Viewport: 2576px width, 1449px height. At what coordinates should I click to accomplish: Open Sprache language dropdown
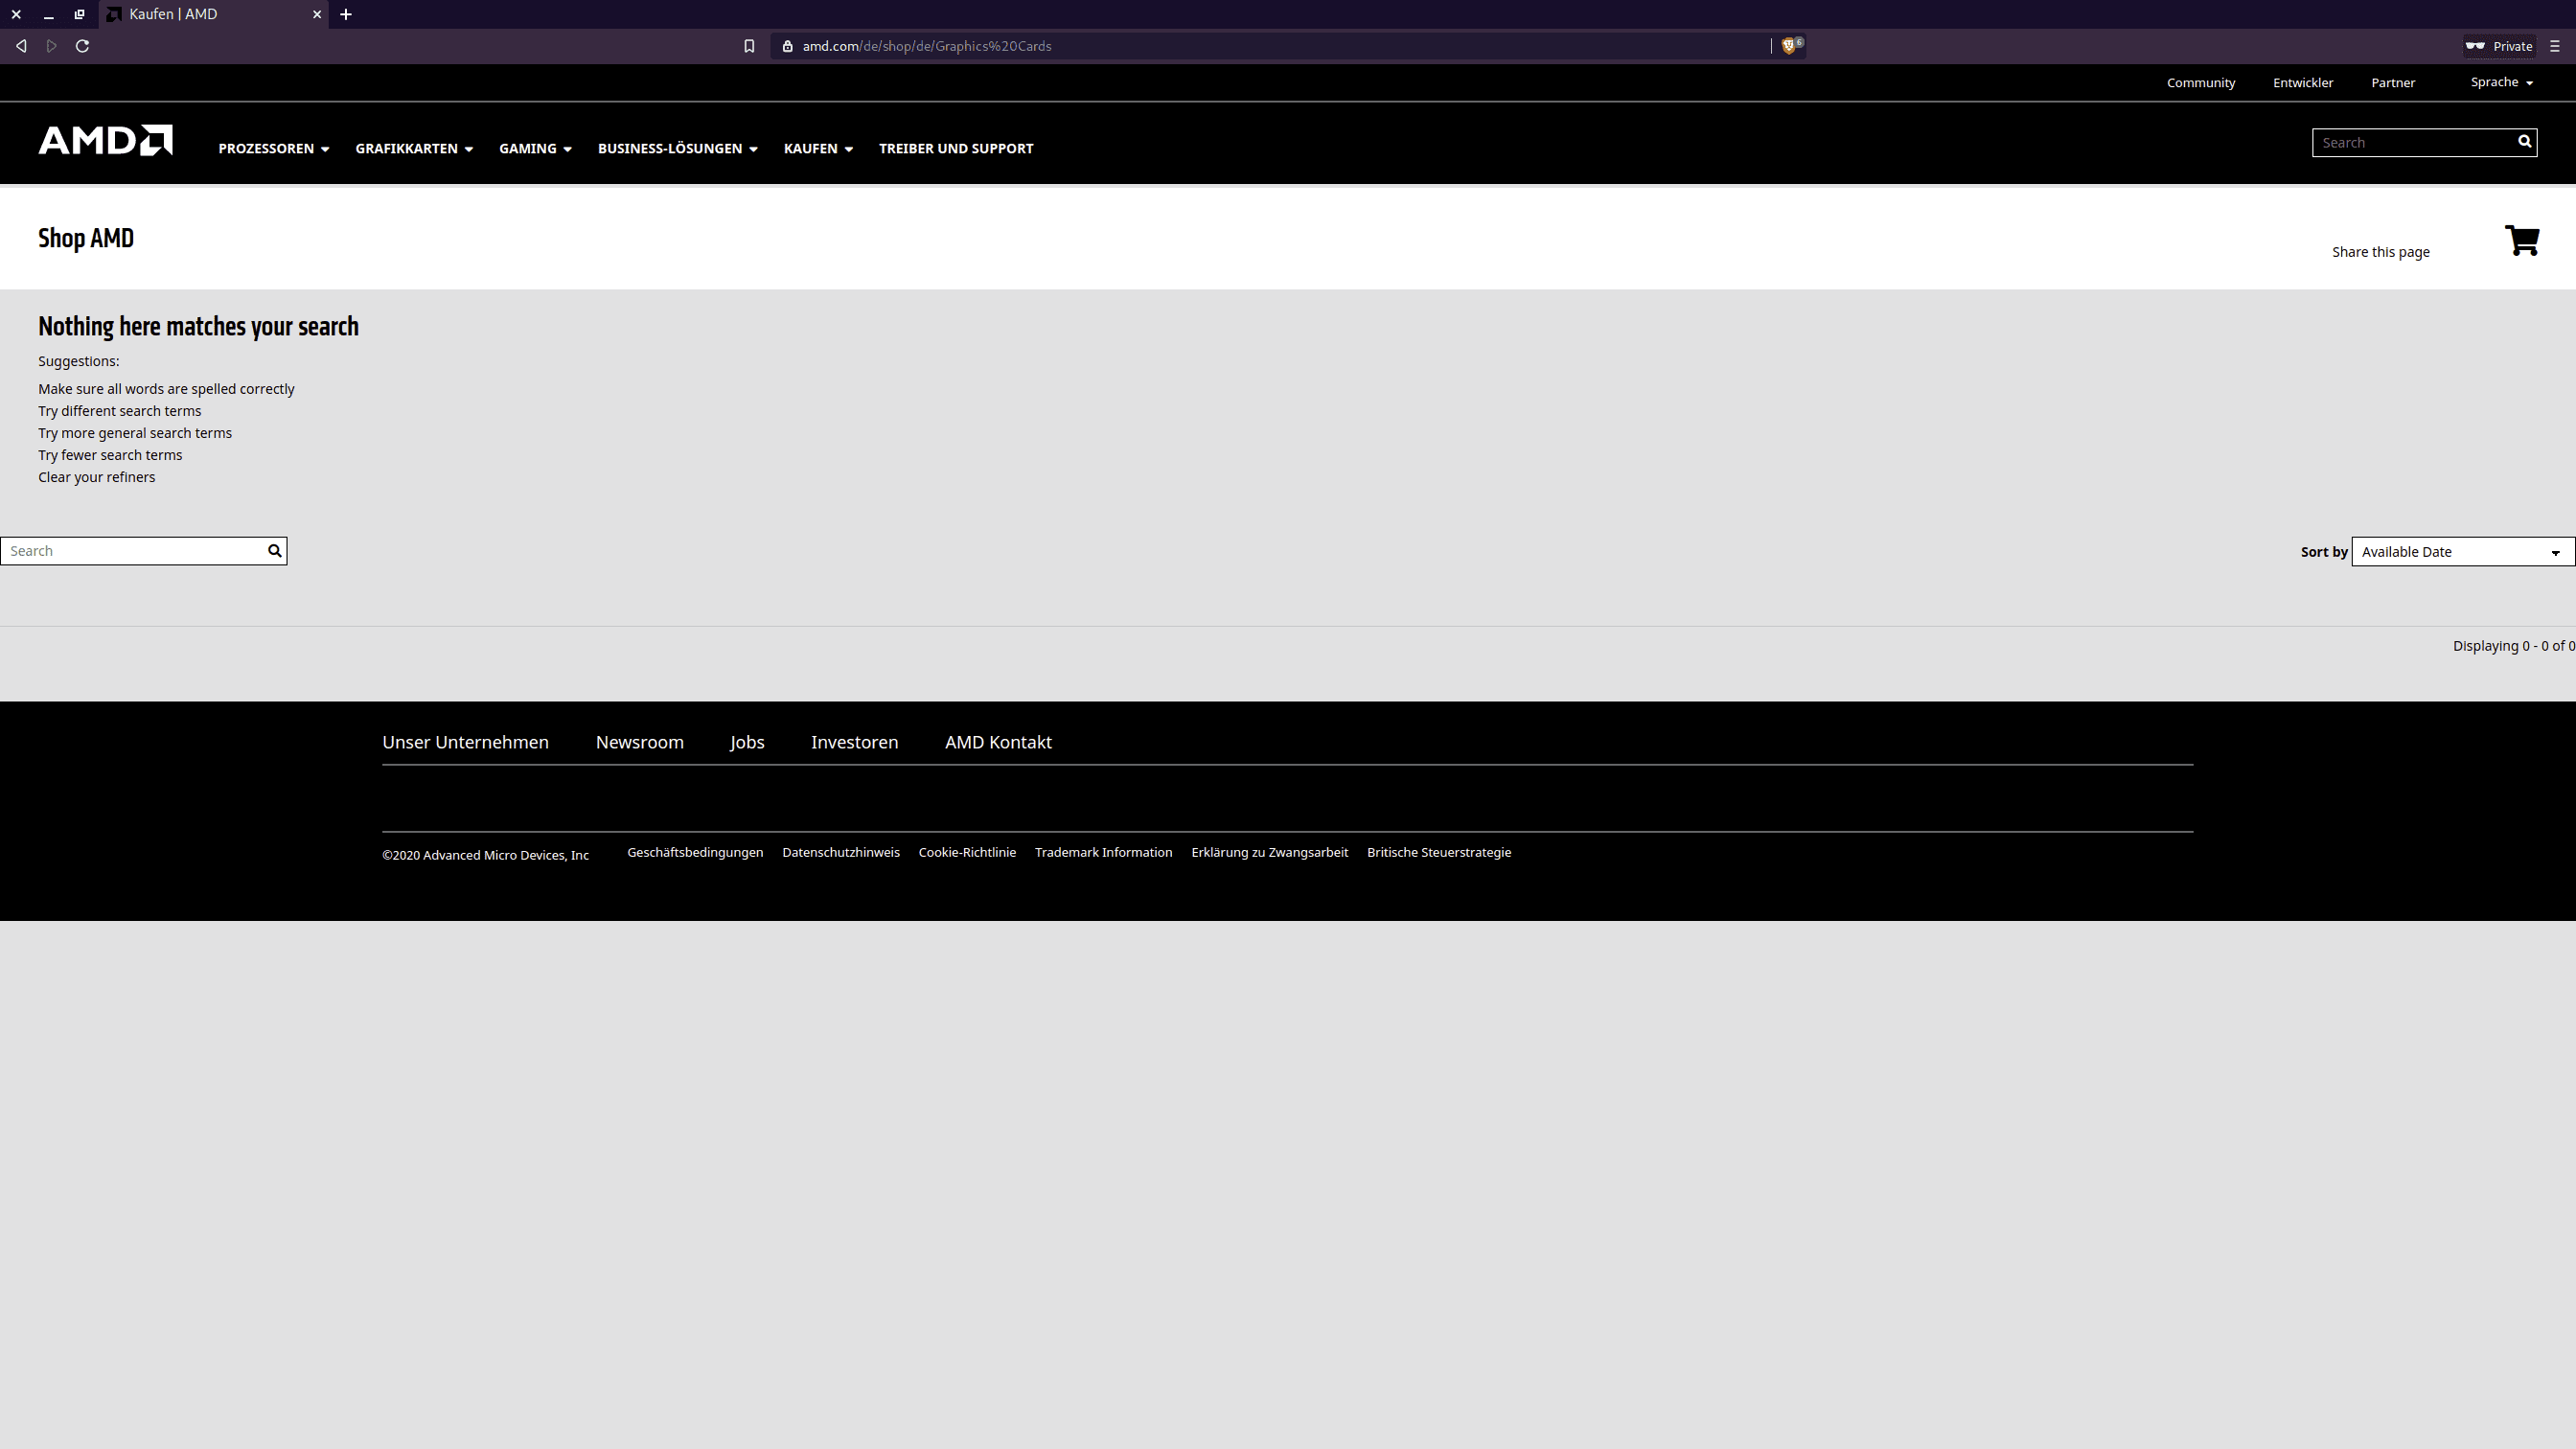(2502, 82)
